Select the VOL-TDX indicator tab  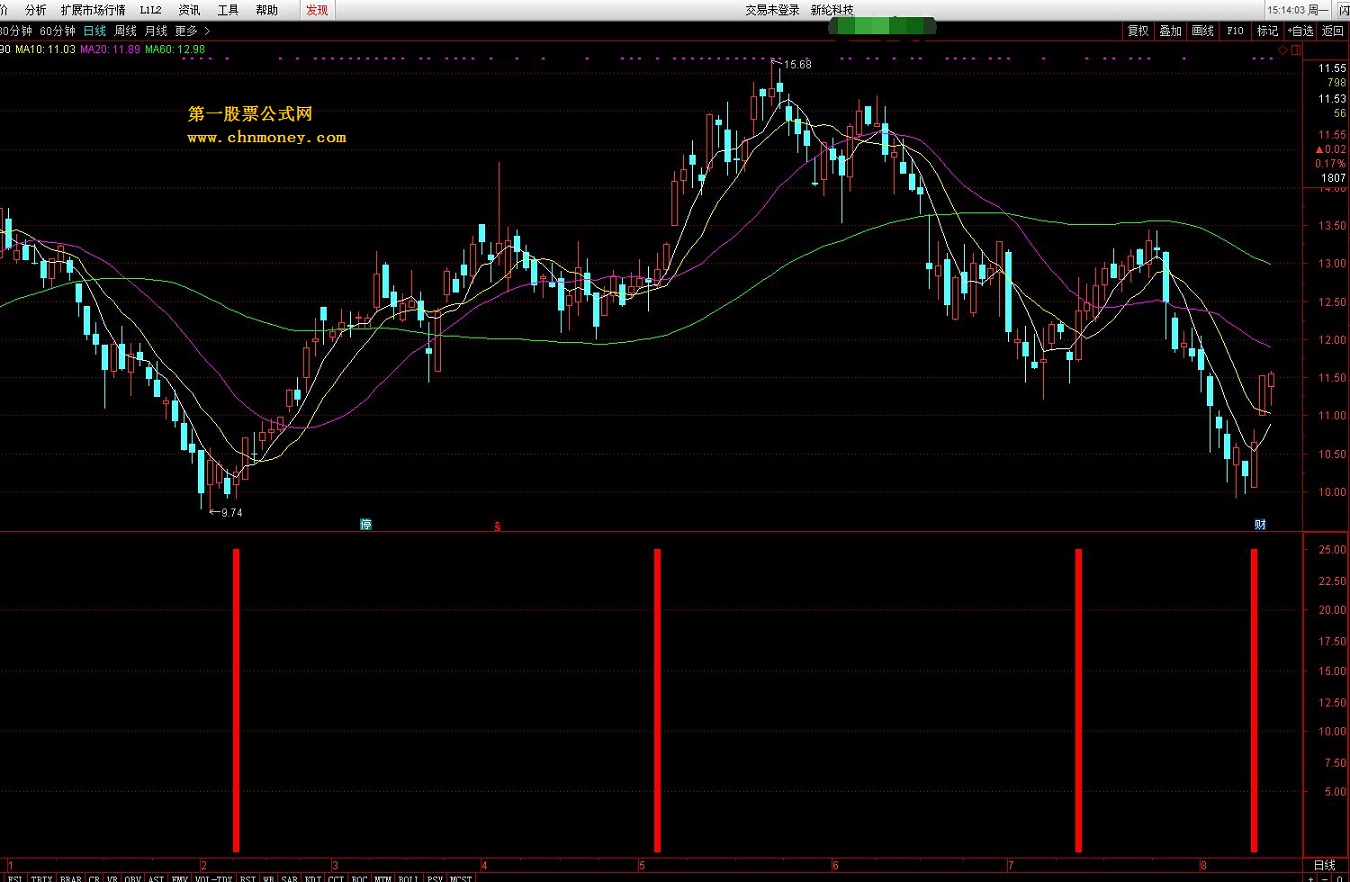(213, 877)
